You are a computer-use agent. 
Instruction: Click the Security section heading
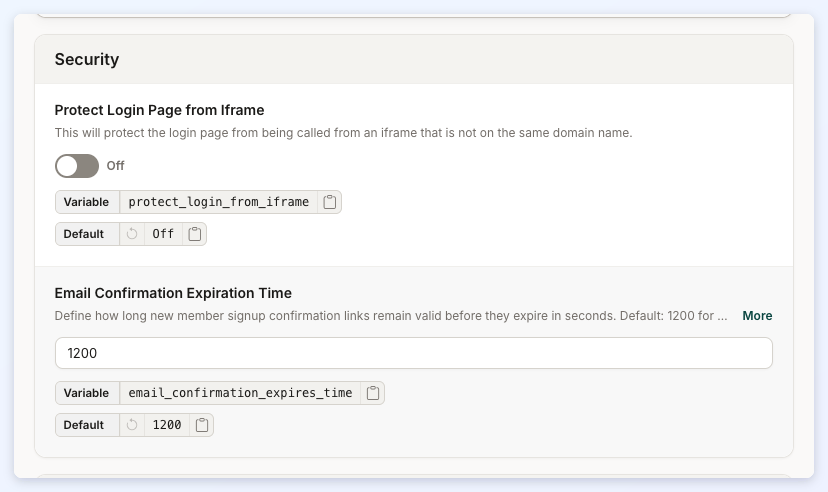[87, 59]
